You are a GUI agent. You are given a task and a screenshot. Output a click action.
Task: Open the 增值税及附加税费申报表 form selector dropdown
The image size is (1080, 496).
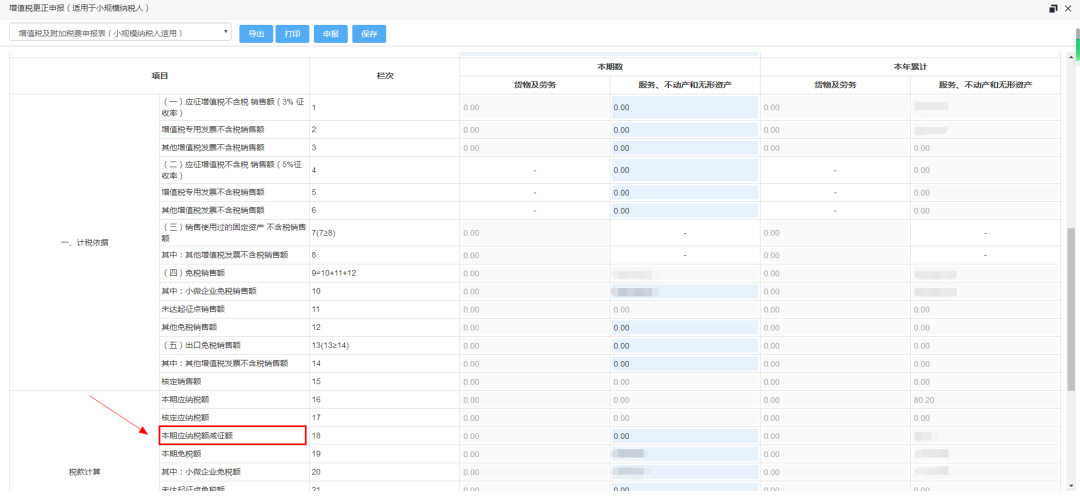point(121,32)
